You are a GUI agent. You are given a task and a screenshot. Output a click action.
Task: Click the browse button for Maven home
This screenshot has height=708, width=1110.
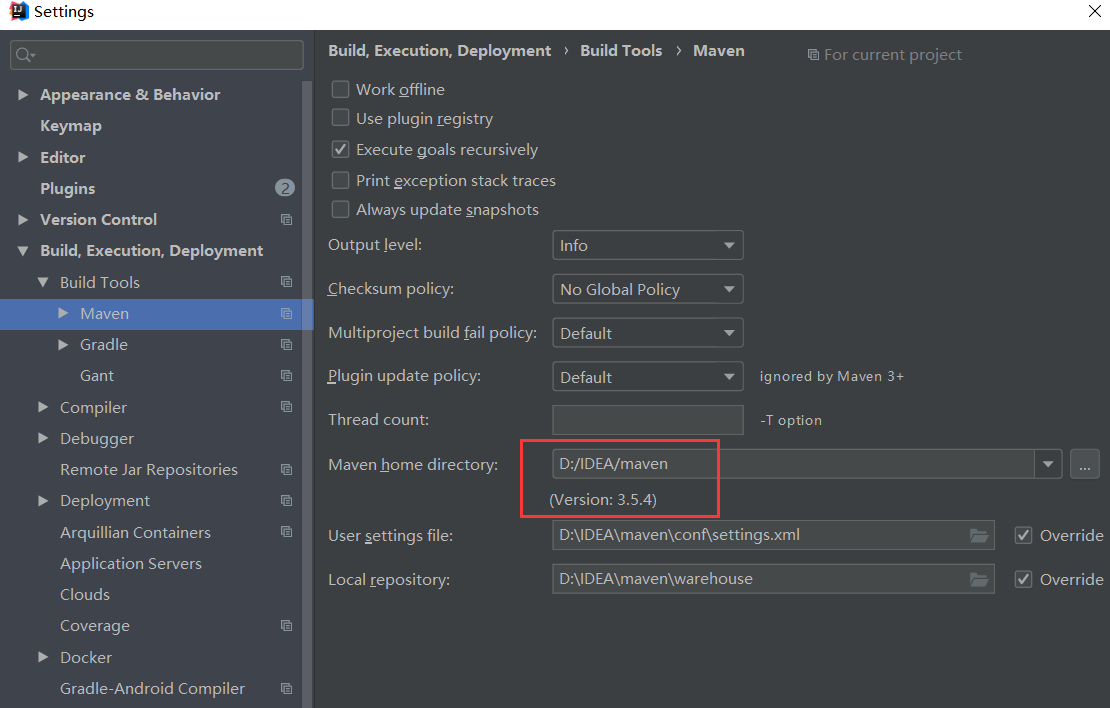[1085, 464]
